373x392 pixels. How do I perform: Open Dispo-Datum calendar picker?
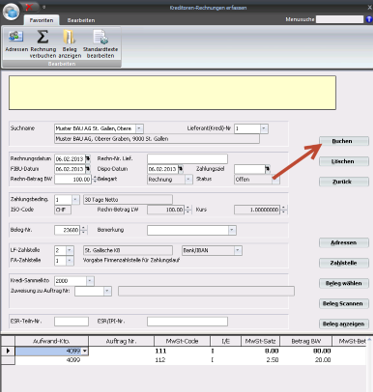click(180, 169)
